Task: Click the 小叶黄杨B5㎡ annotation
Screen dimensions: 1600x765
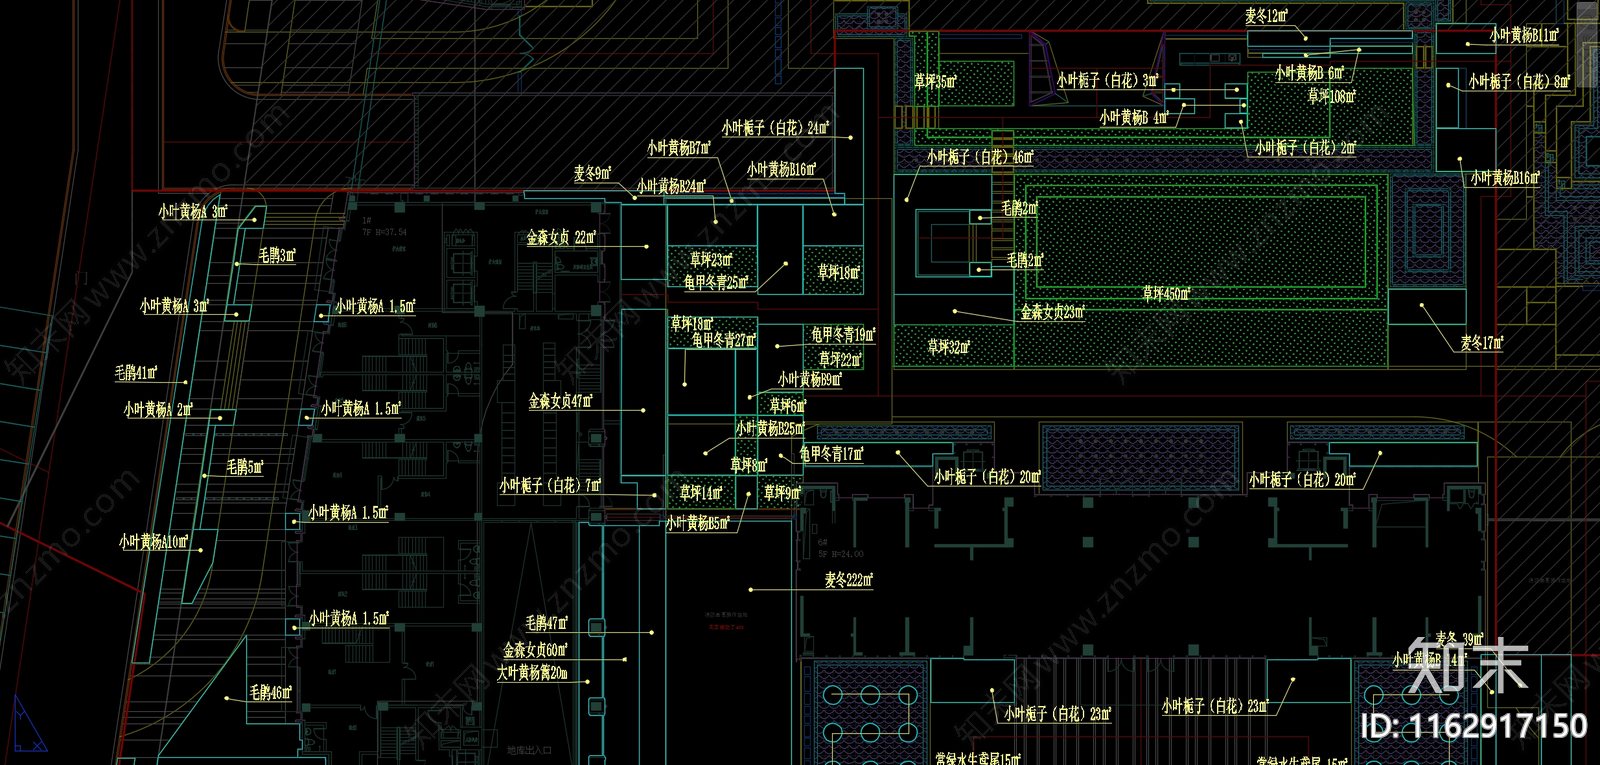Action: point(698,523)
